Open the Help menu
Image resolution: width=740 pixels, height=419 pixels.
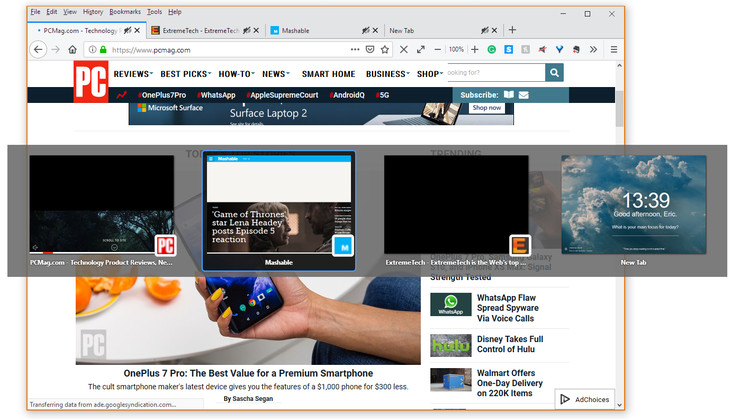[175, 12]
